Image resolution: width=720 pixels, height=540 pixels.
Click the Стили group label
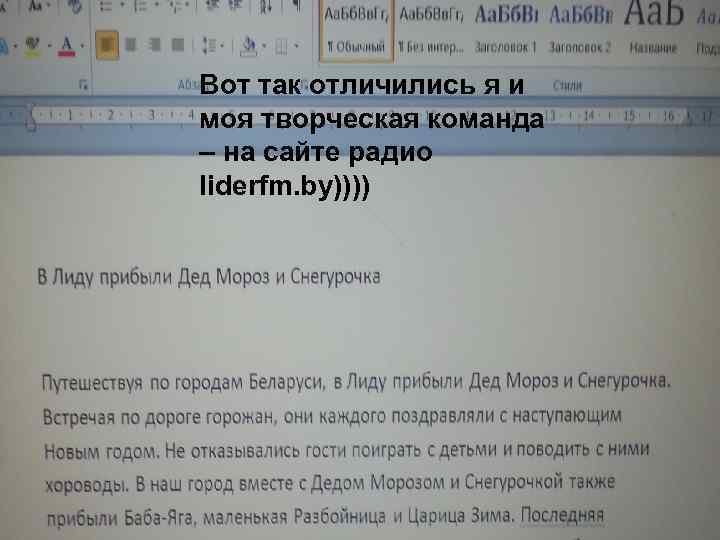(568, 85)
